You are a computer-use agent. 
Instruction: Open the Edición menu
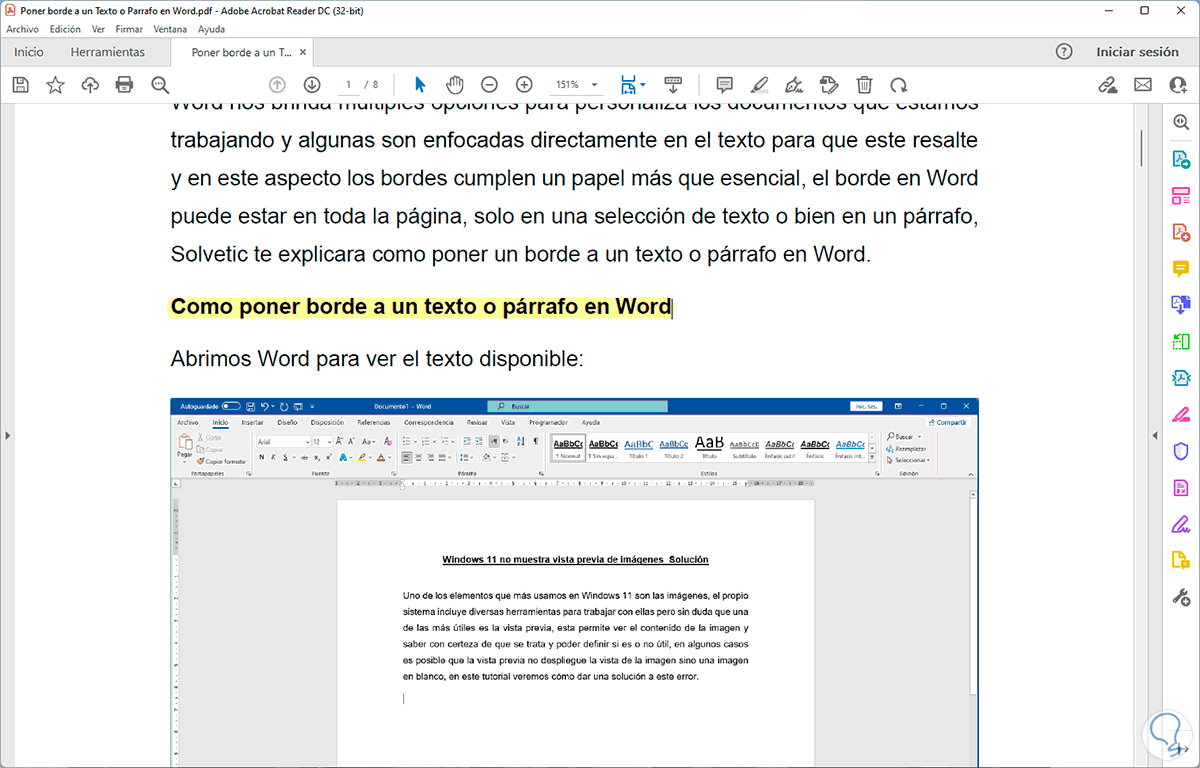(x=65, y=29)
